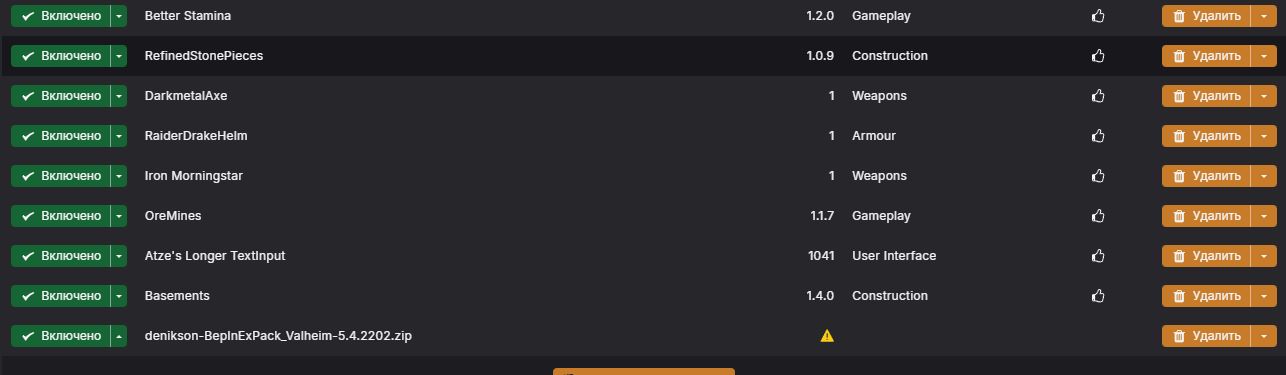The width and height of the screenshot is (1286, 375).
Task: Open dropdown arrow beside RefinedStonePieces Включено
Action: [119, 56]
